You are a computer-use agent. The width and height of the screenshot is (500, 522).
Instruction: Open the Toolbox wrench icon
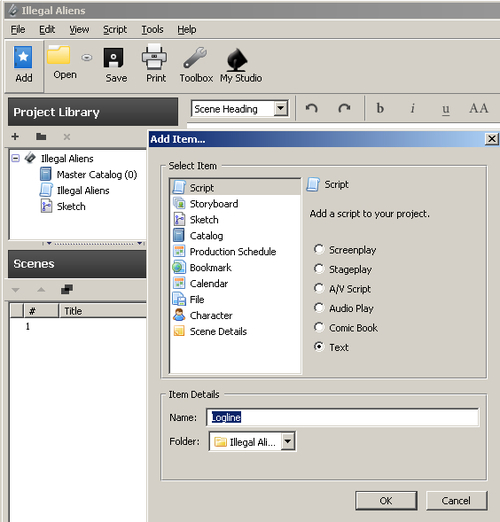195,58
